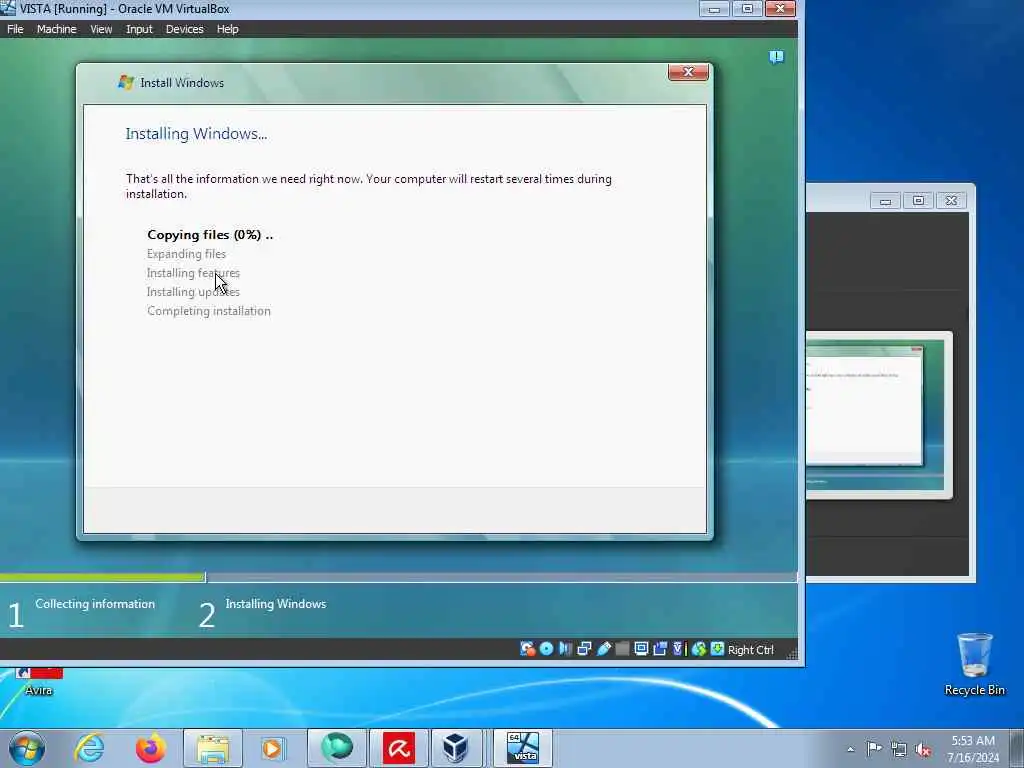
Task: Open the taskbar clock showing 5:53 AM
Action: [972, 749]
